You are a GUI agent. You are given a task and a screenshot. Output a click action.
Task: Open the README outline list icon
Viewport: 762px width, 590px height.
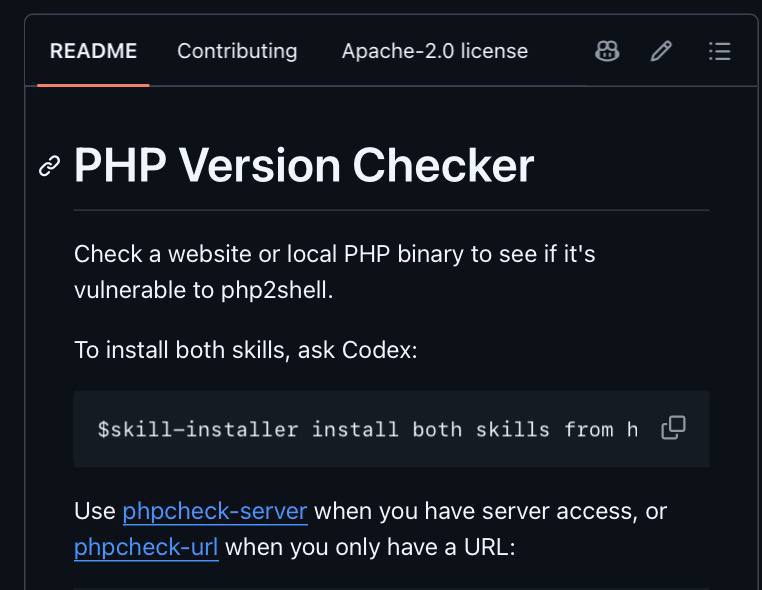[719, 51]
